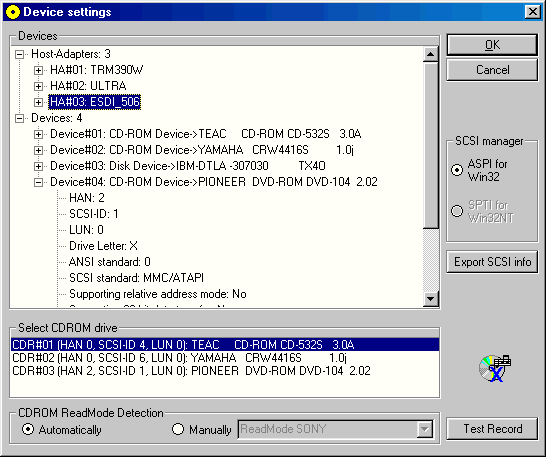
Task: Select Device#04 PIONEER DVD-104 tree item
Action: tap(214, 182)
